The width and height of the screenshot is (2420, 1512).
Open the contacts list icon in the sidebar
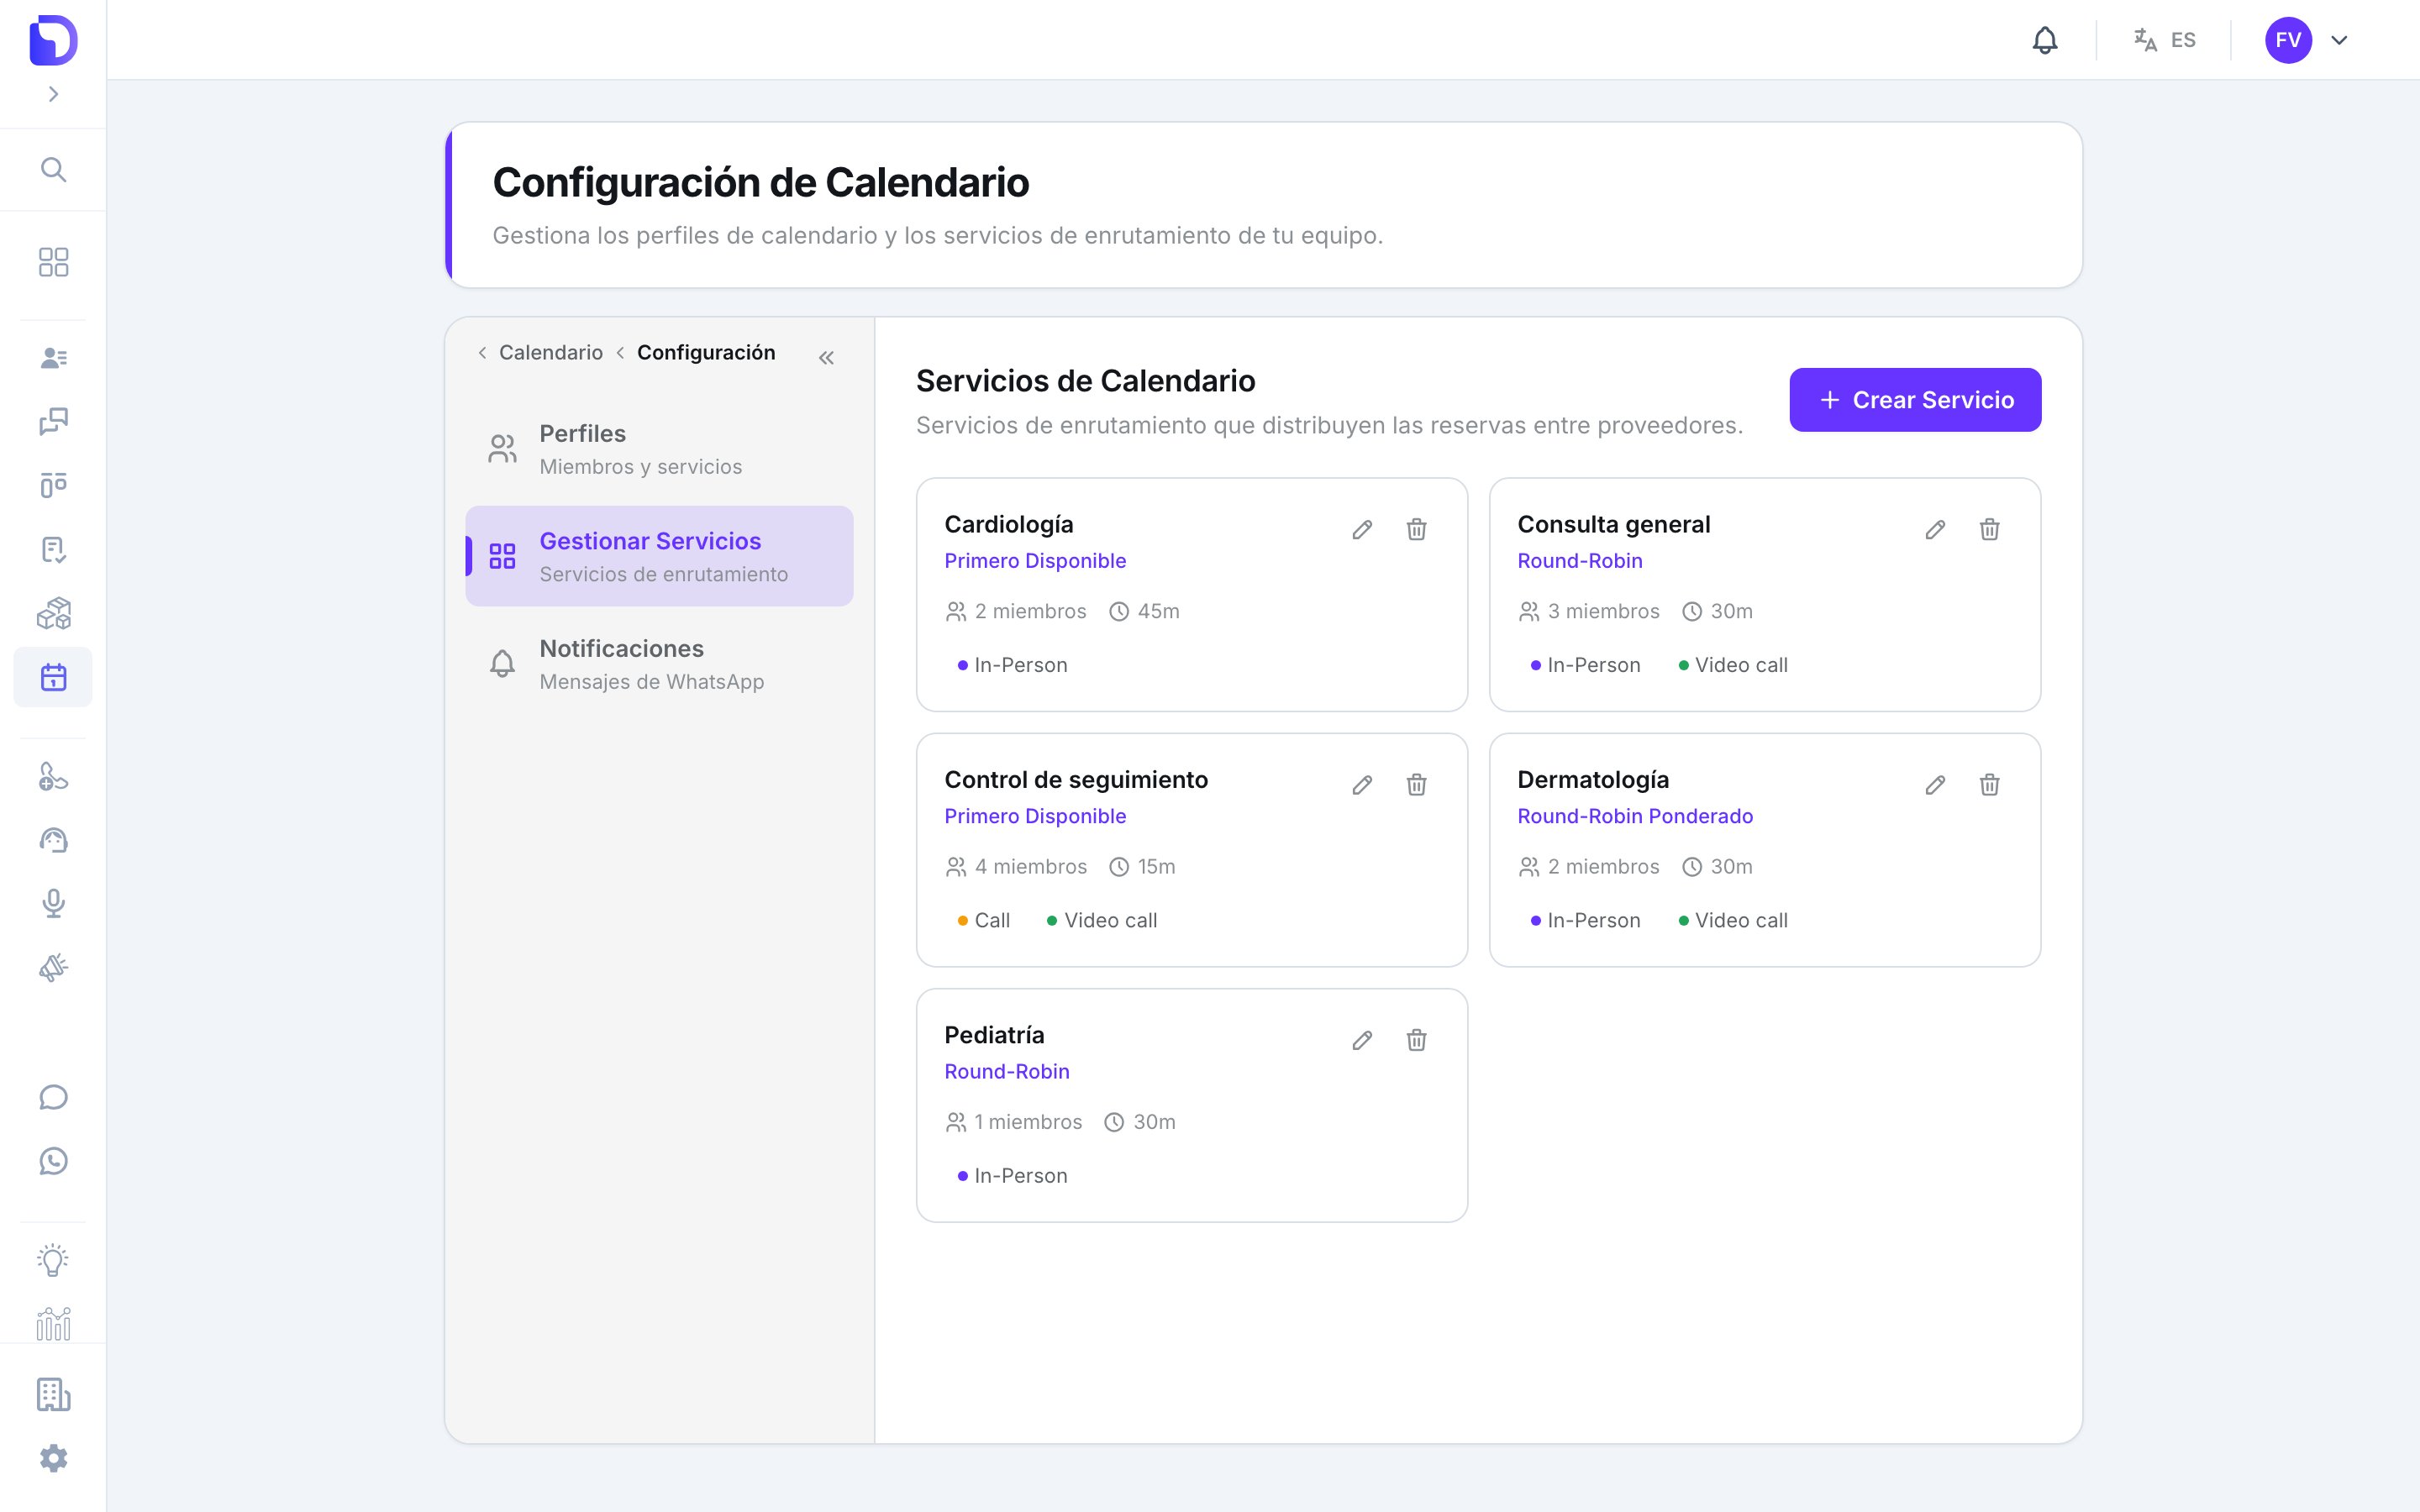coord(53,358)
